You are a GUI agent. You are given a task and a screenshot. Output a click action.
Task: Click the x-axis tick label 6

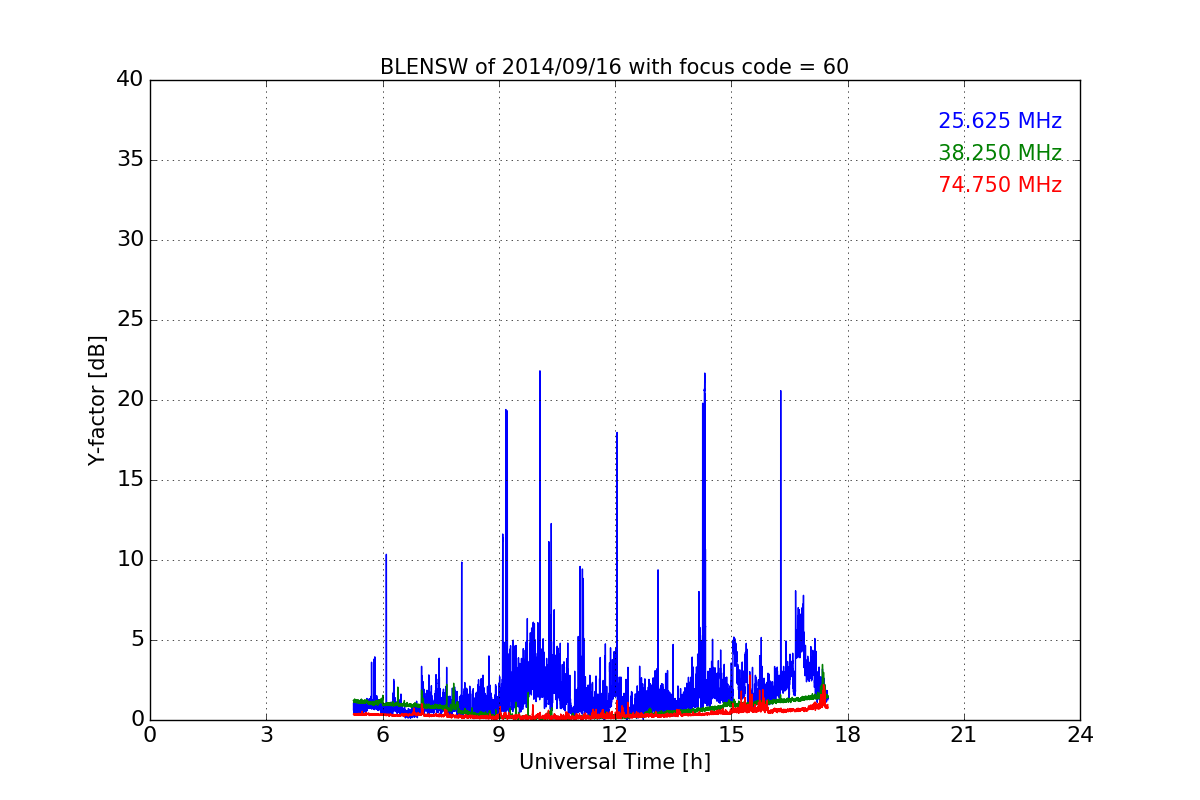pyautogui.click(x=383, y=734)
